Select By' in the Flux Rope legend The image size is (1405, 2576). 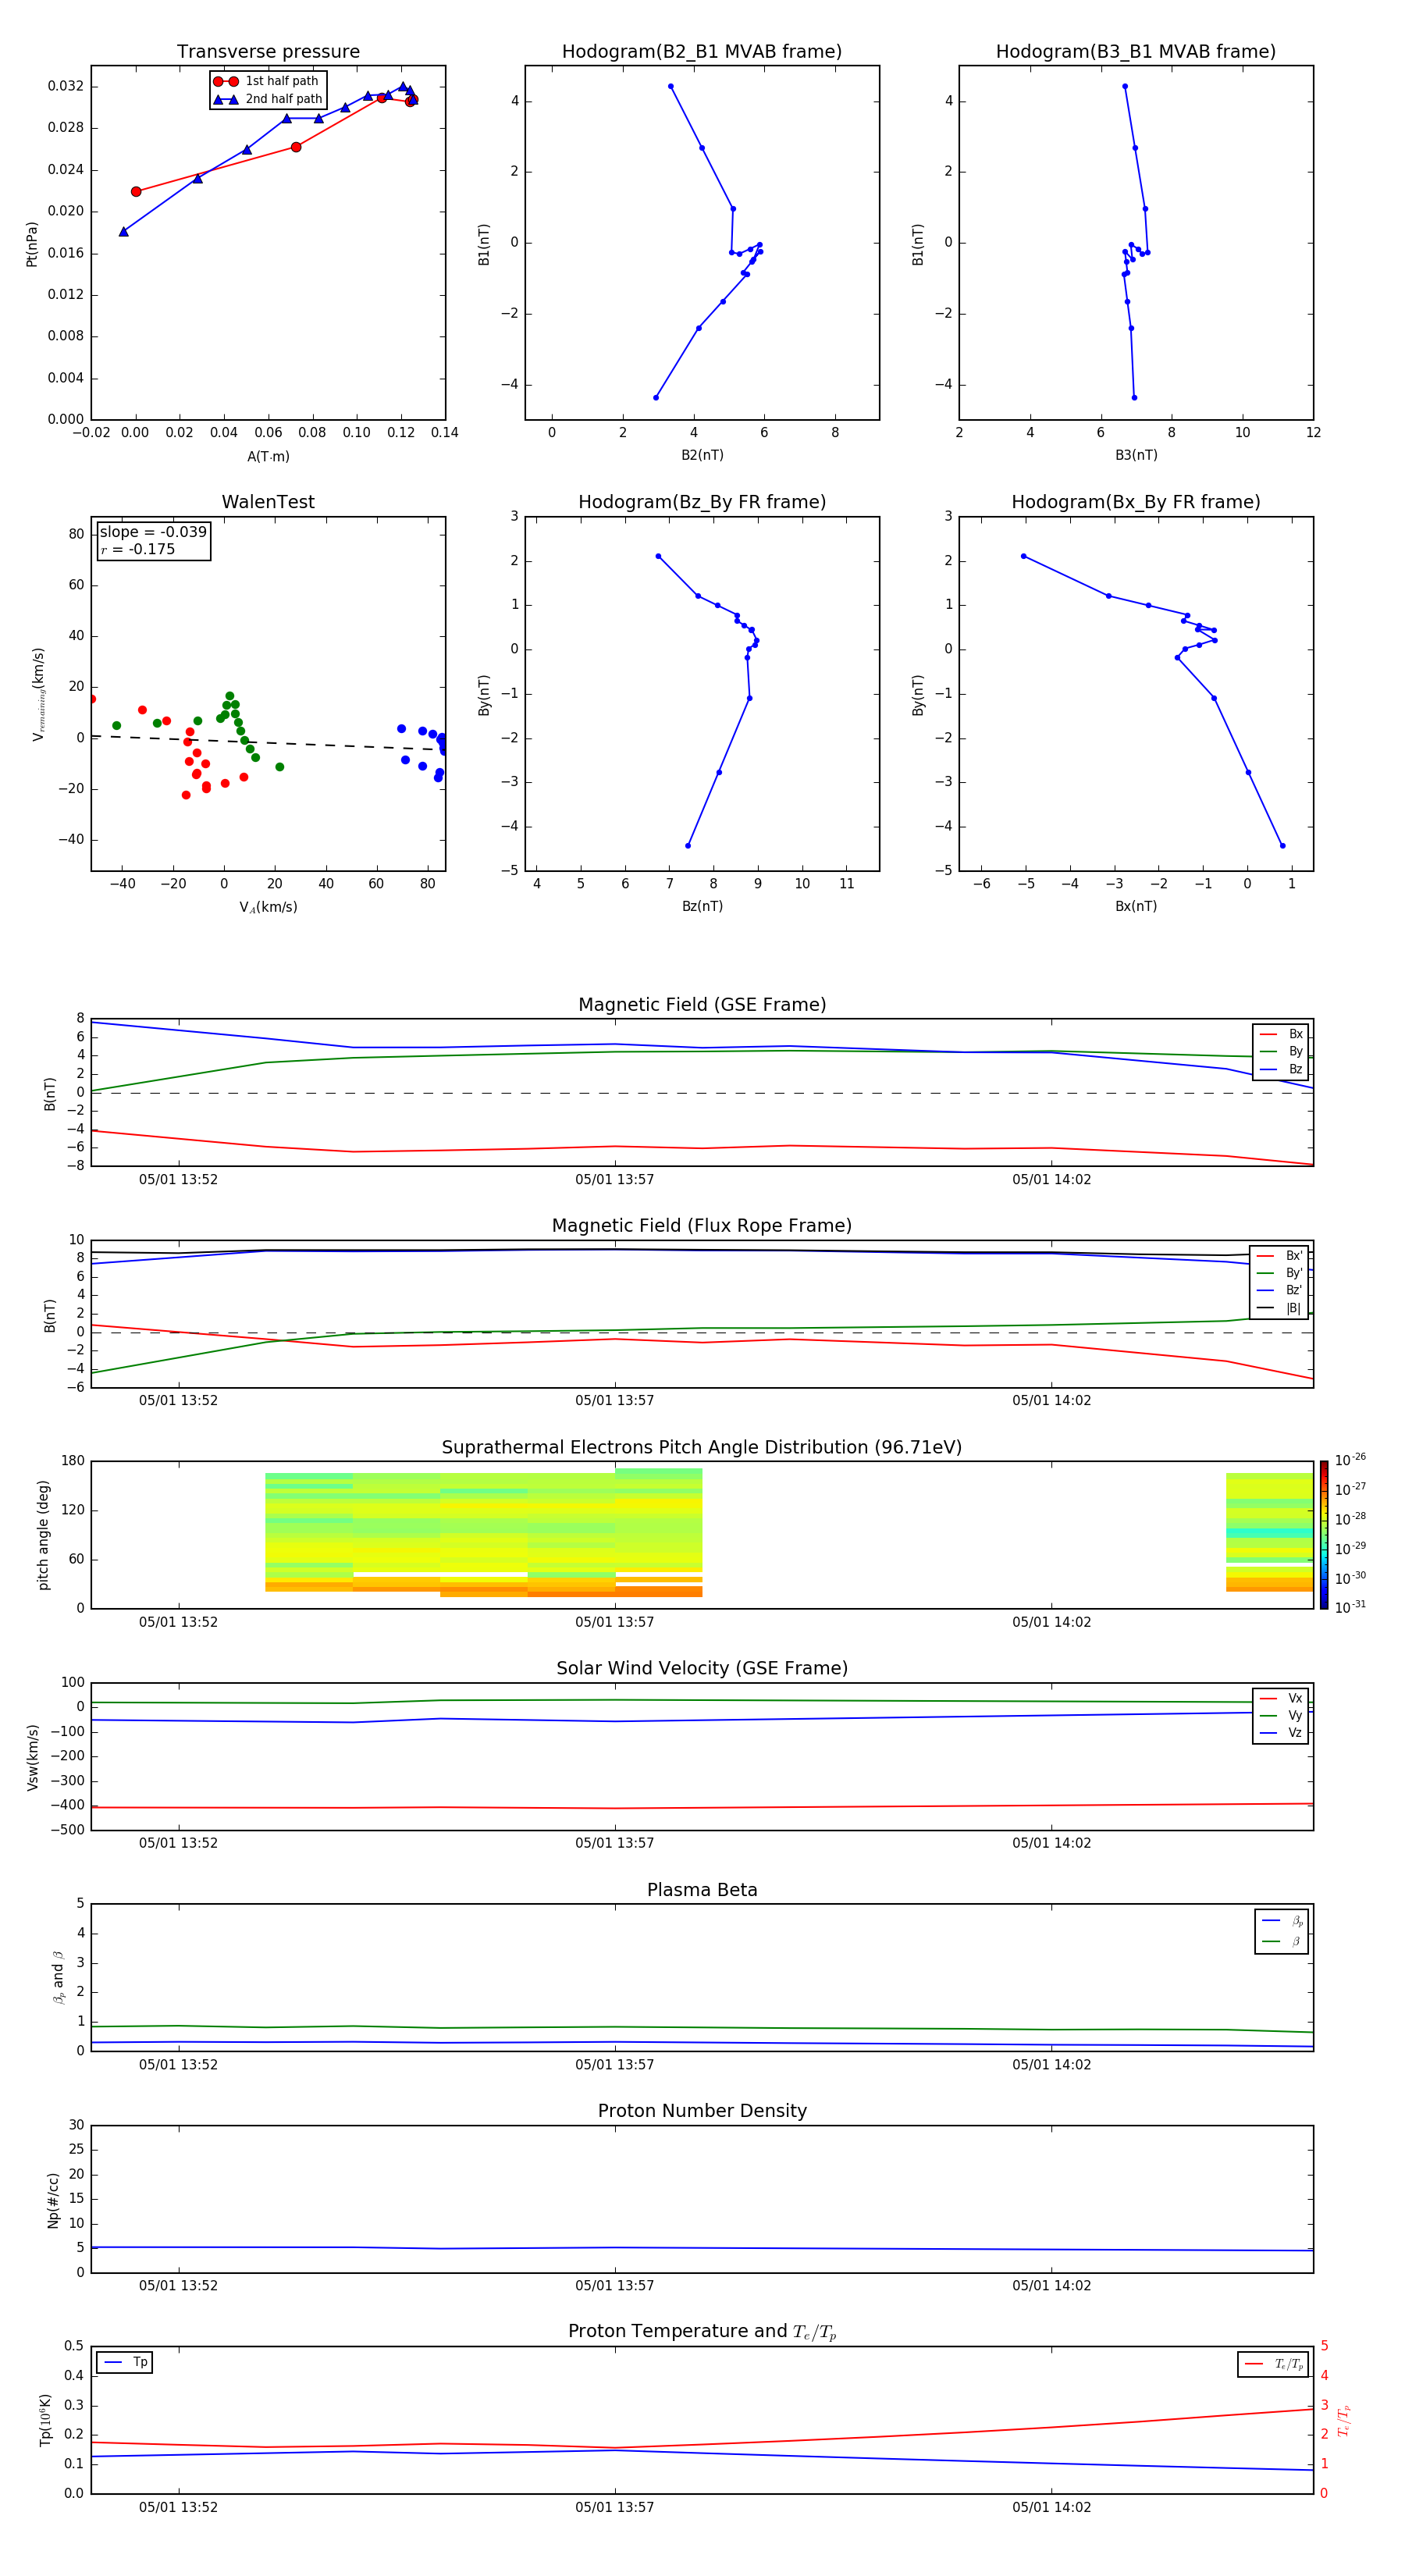tap(1280, 1273)
